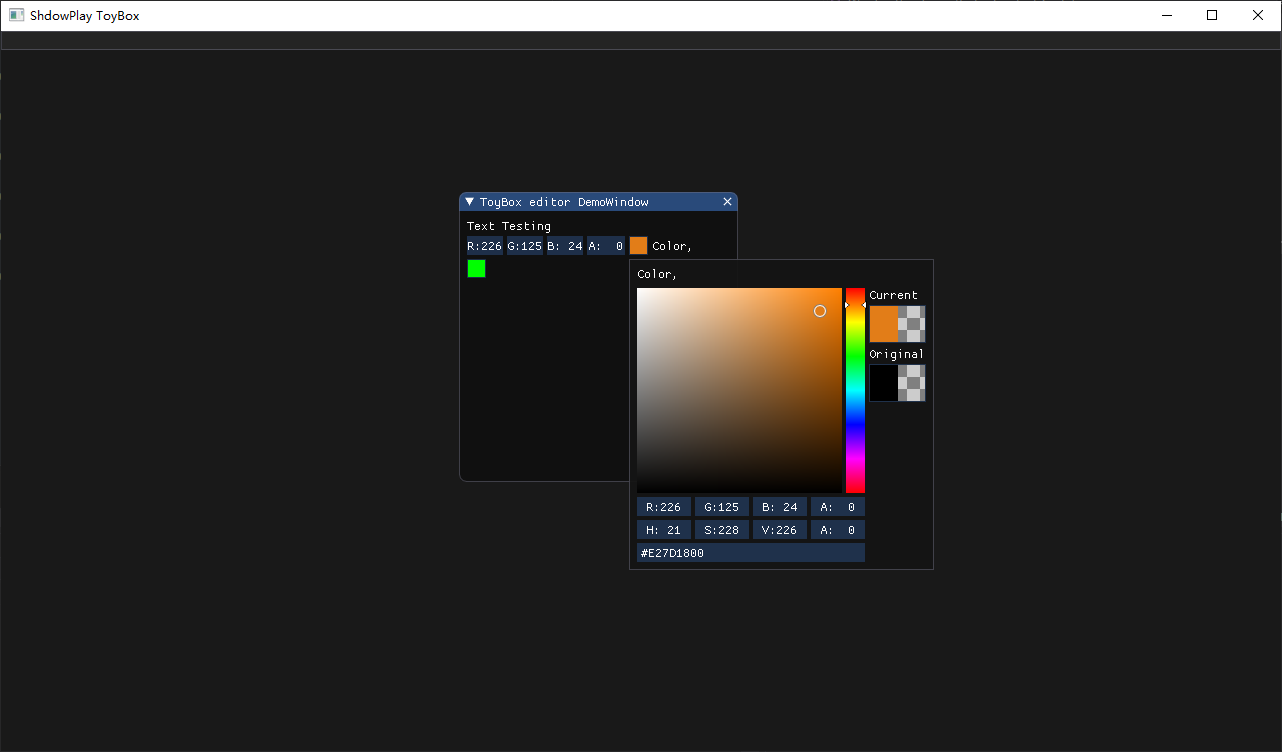The image size is (1282, 752).
Task: Select the R:226 field in picker popup
Action: (664, 507)
